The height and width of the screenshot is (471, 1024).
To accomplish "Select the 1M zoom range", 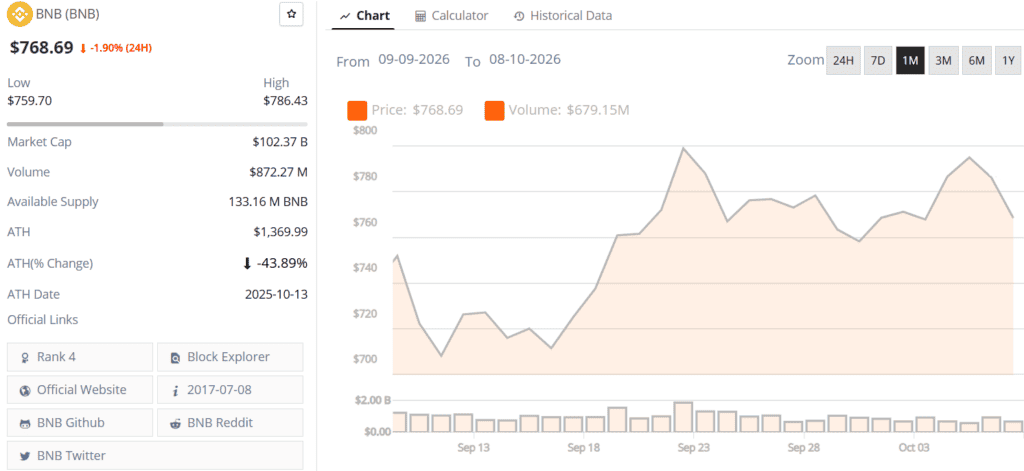I will 910,60.
